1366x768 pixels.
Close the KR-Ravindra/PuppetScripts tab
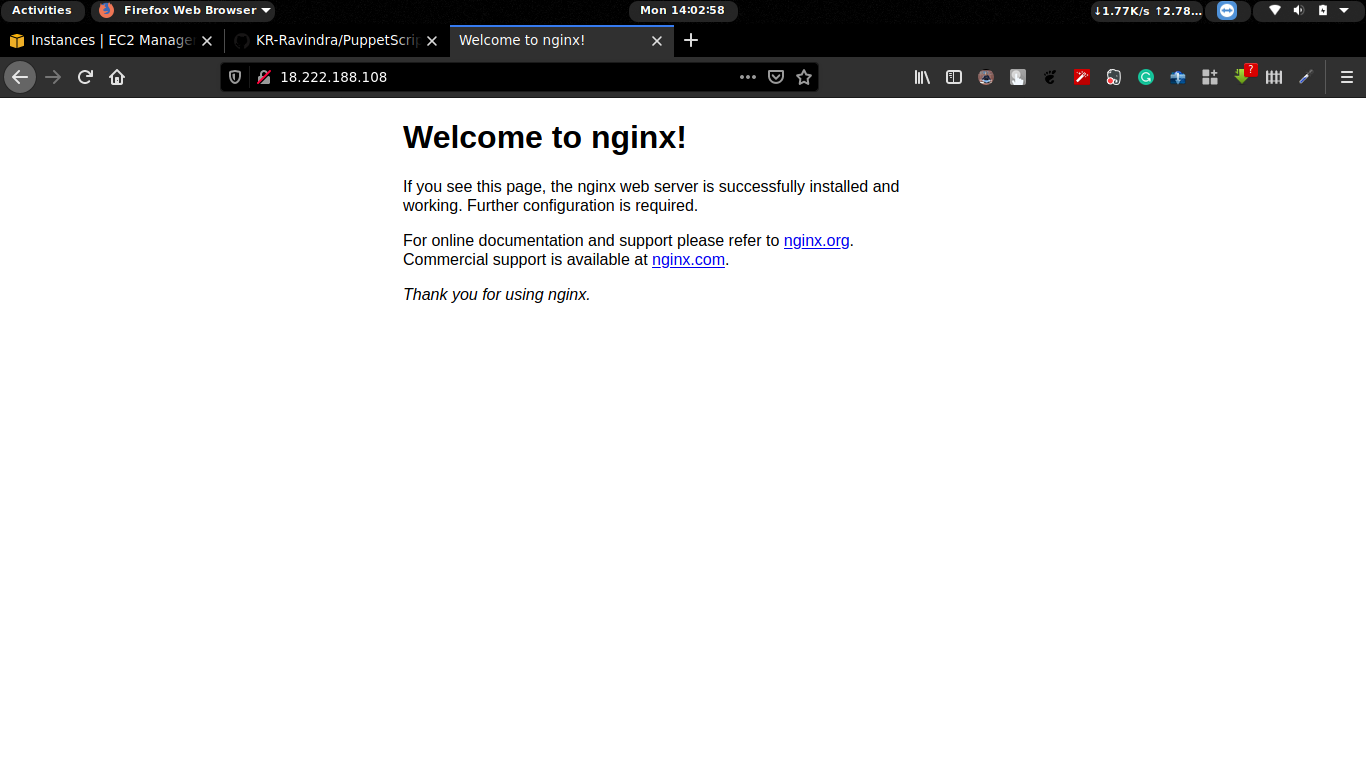pyautogui.click(x=432, y=41)
